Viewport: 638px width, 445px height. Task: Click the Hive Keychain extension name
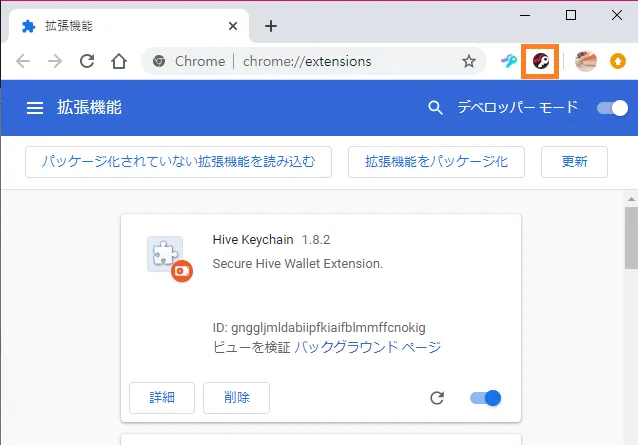pos(253,240)
